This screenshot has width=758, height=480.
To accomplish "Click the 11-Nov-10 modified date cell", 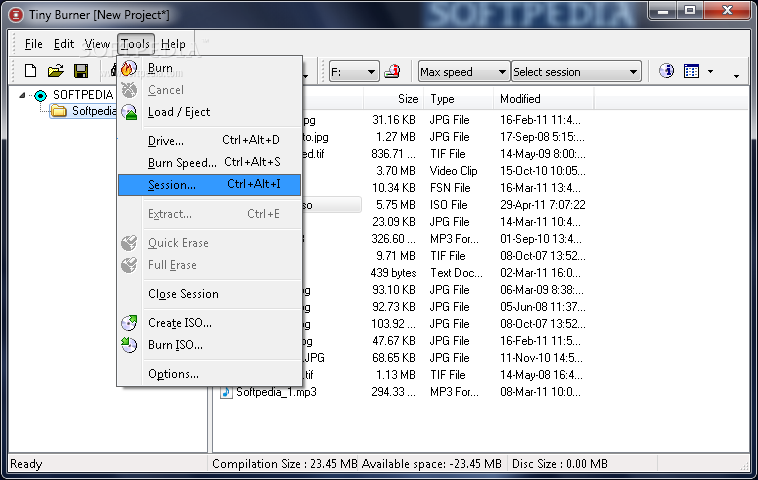I will point(541,358).
